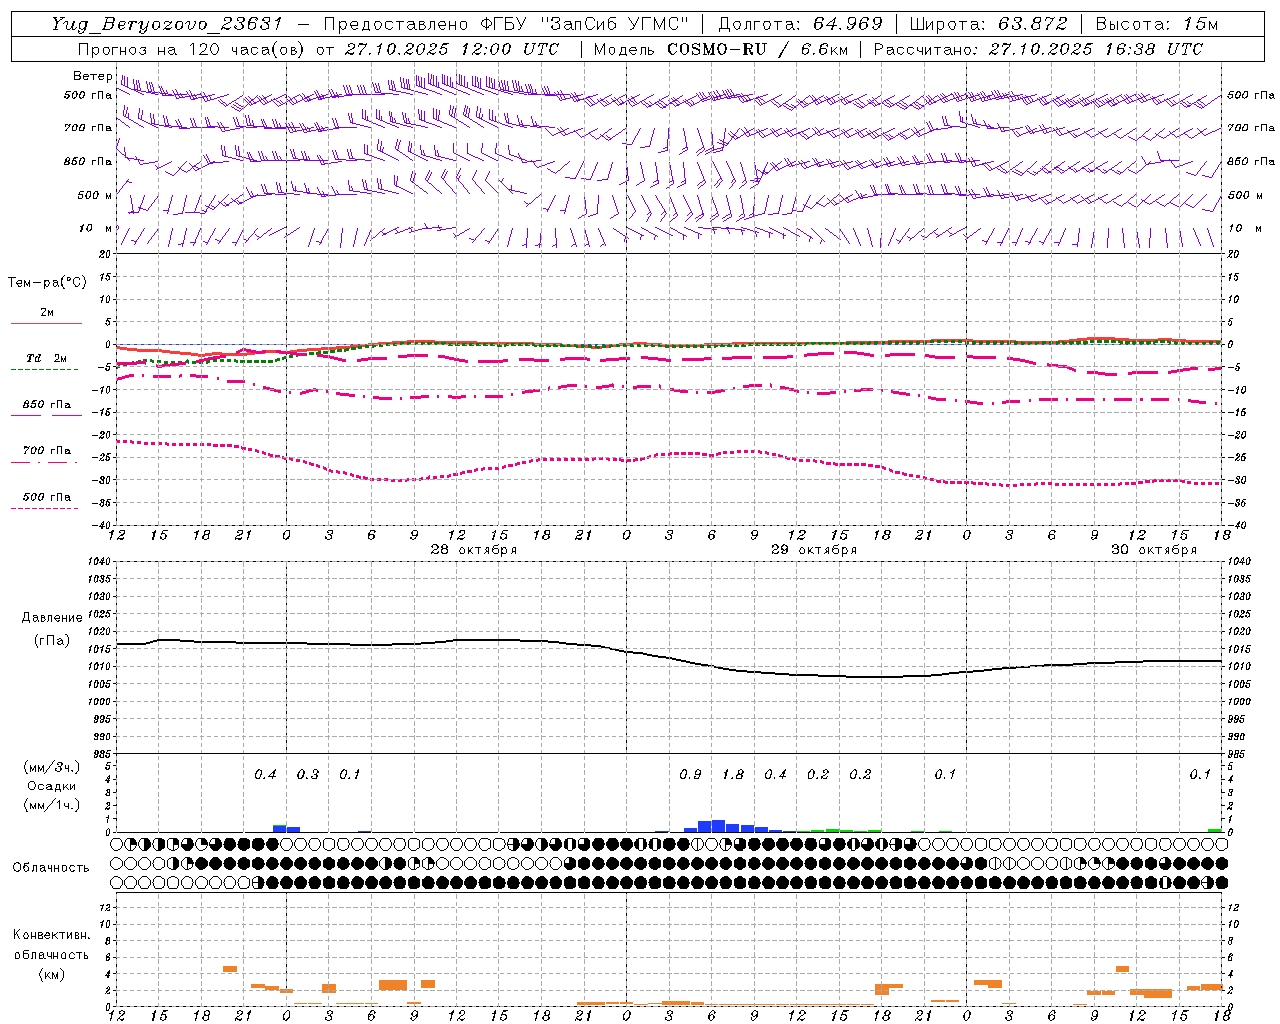Click the 0.3 precipitation total value
The height and width of the screenshot is (1024, 1280).
coord(308,774)
